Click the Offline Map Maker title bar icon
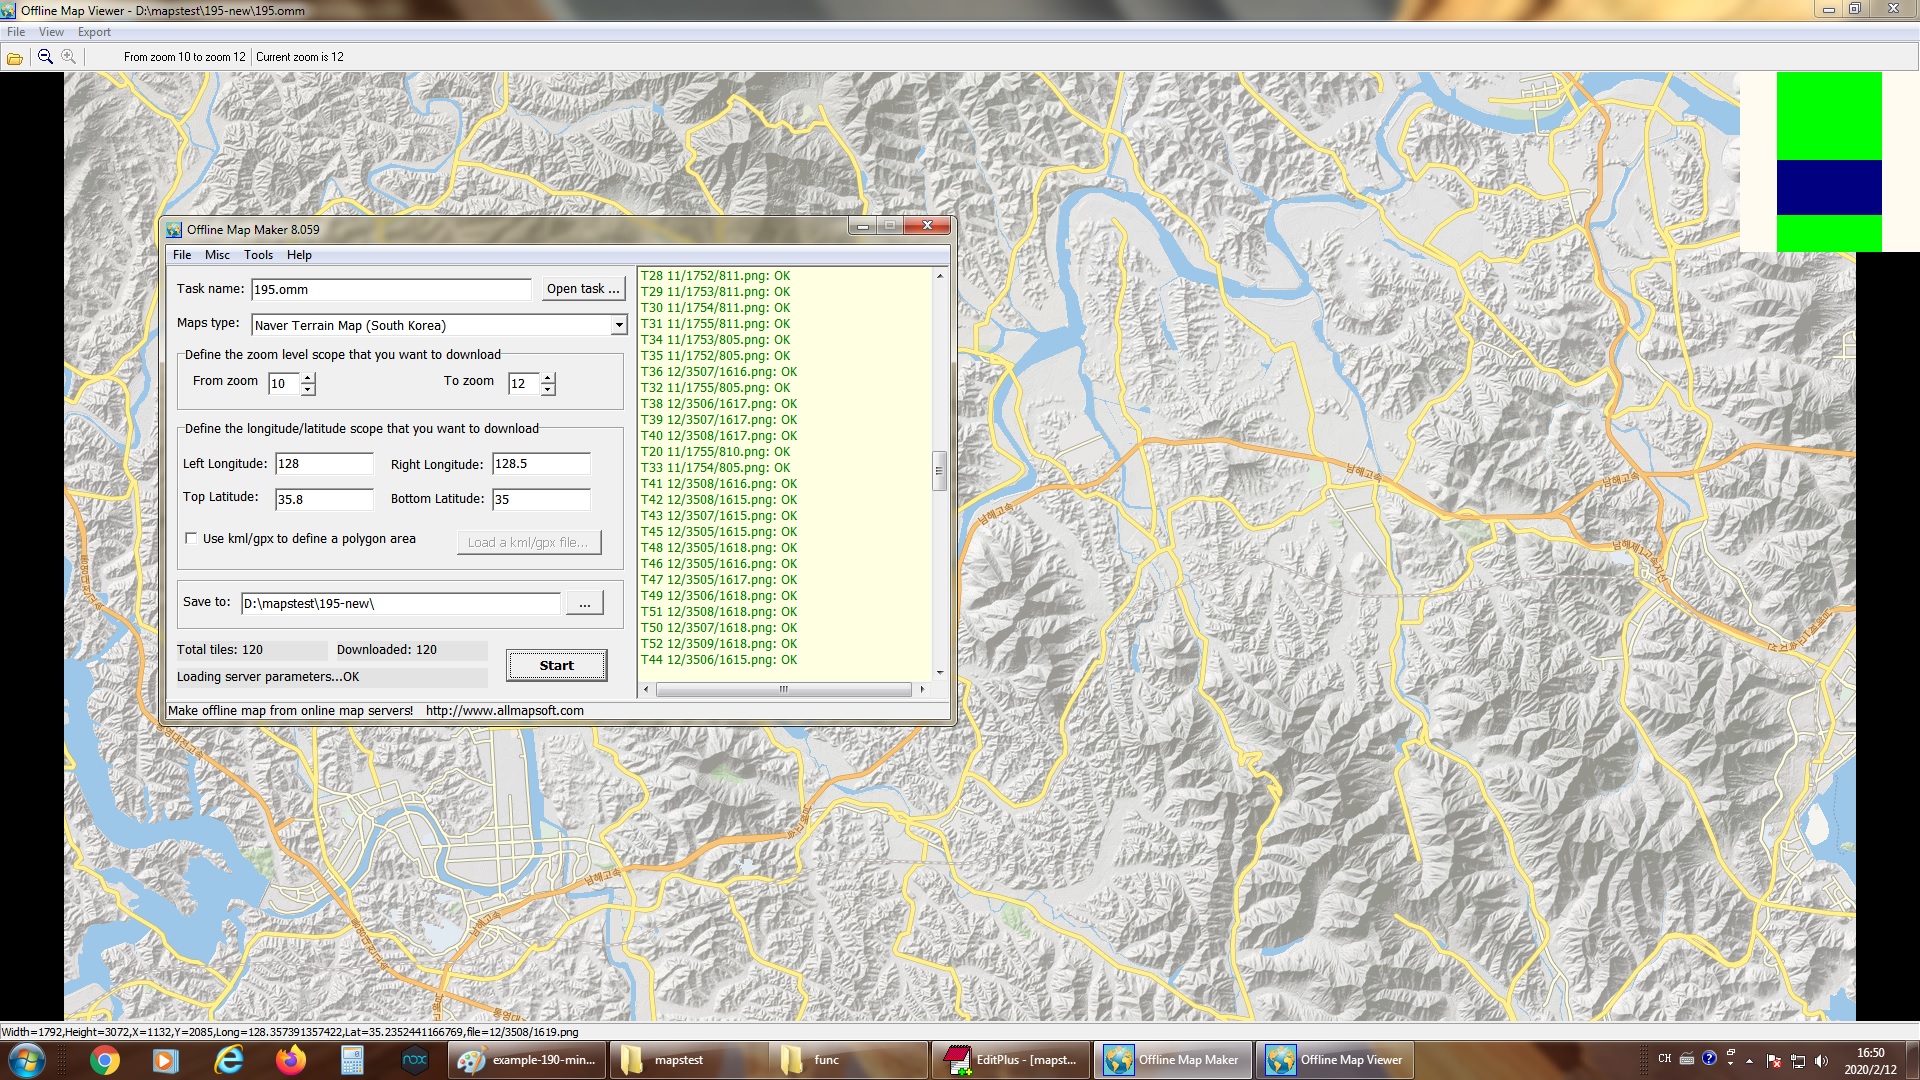 [x=174, y=230]
